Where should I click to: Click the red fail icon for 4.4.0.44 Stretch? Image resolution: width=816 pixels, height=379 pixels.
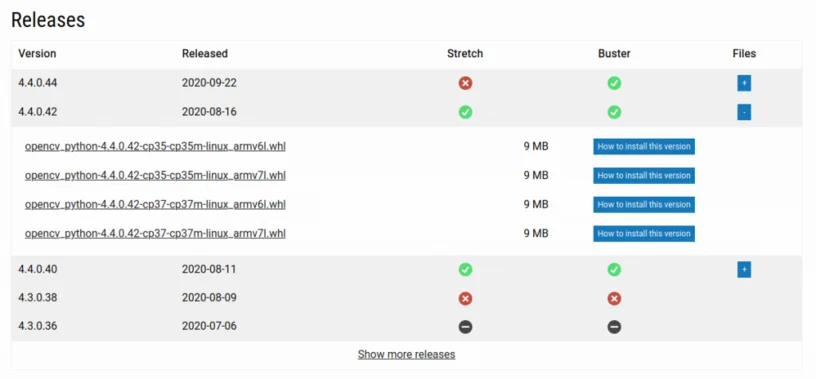465,83
